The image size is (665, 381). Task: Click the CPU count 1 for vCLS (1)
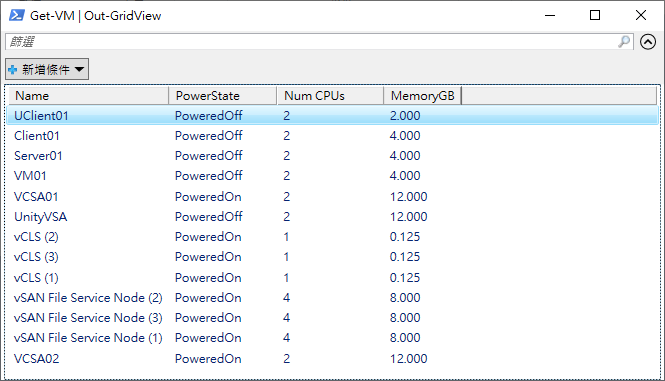tap(287, 277)
